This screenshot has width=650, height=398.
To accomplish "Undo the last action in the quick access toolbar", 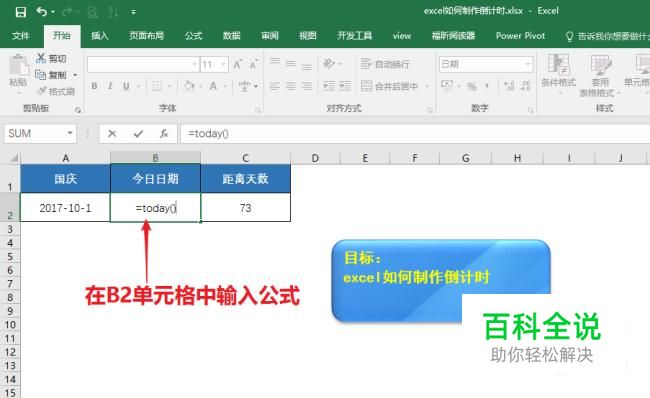I will point(42,12).
